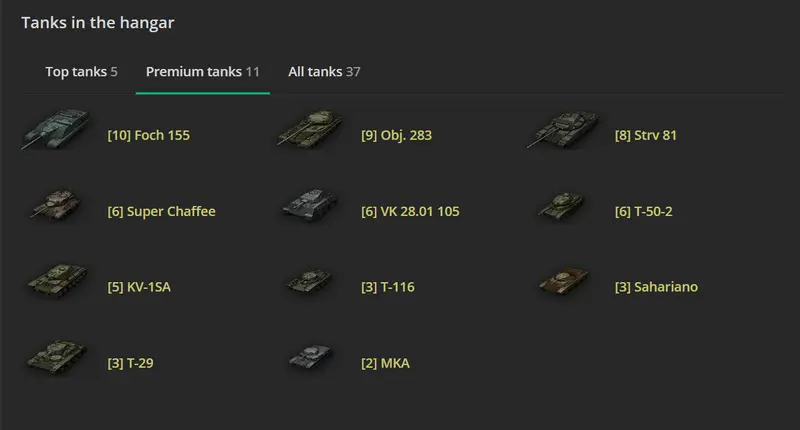Viewport: 800px width, 430px height.
Task: Open the [10] Foch 155 link
Action: 148,135
